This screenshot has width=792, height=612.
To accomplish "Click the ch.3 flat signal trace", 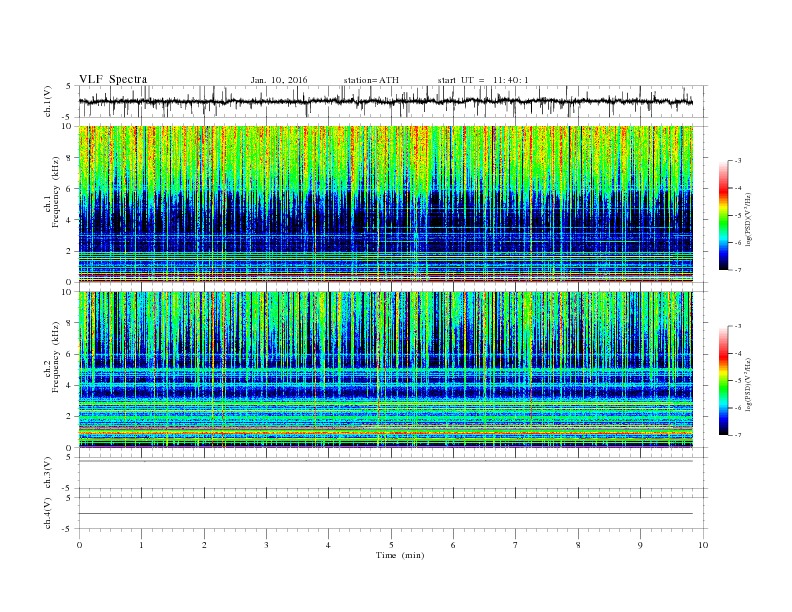I will click(x=386, y=461).
